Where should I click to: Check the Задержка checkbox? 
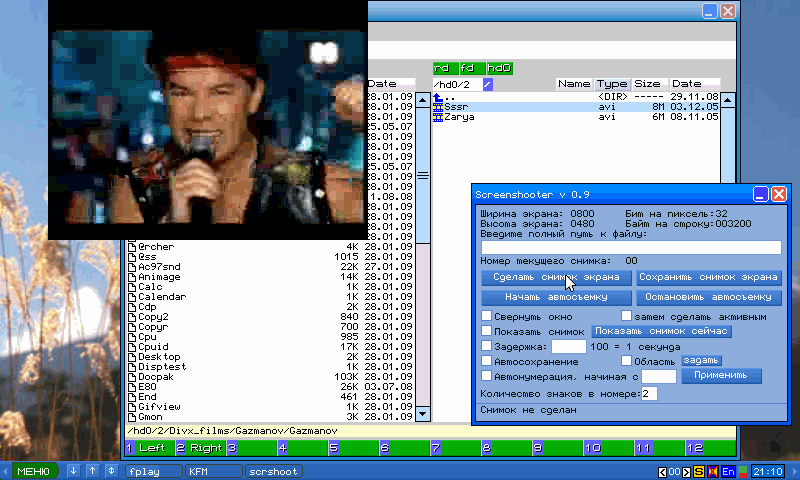click(487, 346)
